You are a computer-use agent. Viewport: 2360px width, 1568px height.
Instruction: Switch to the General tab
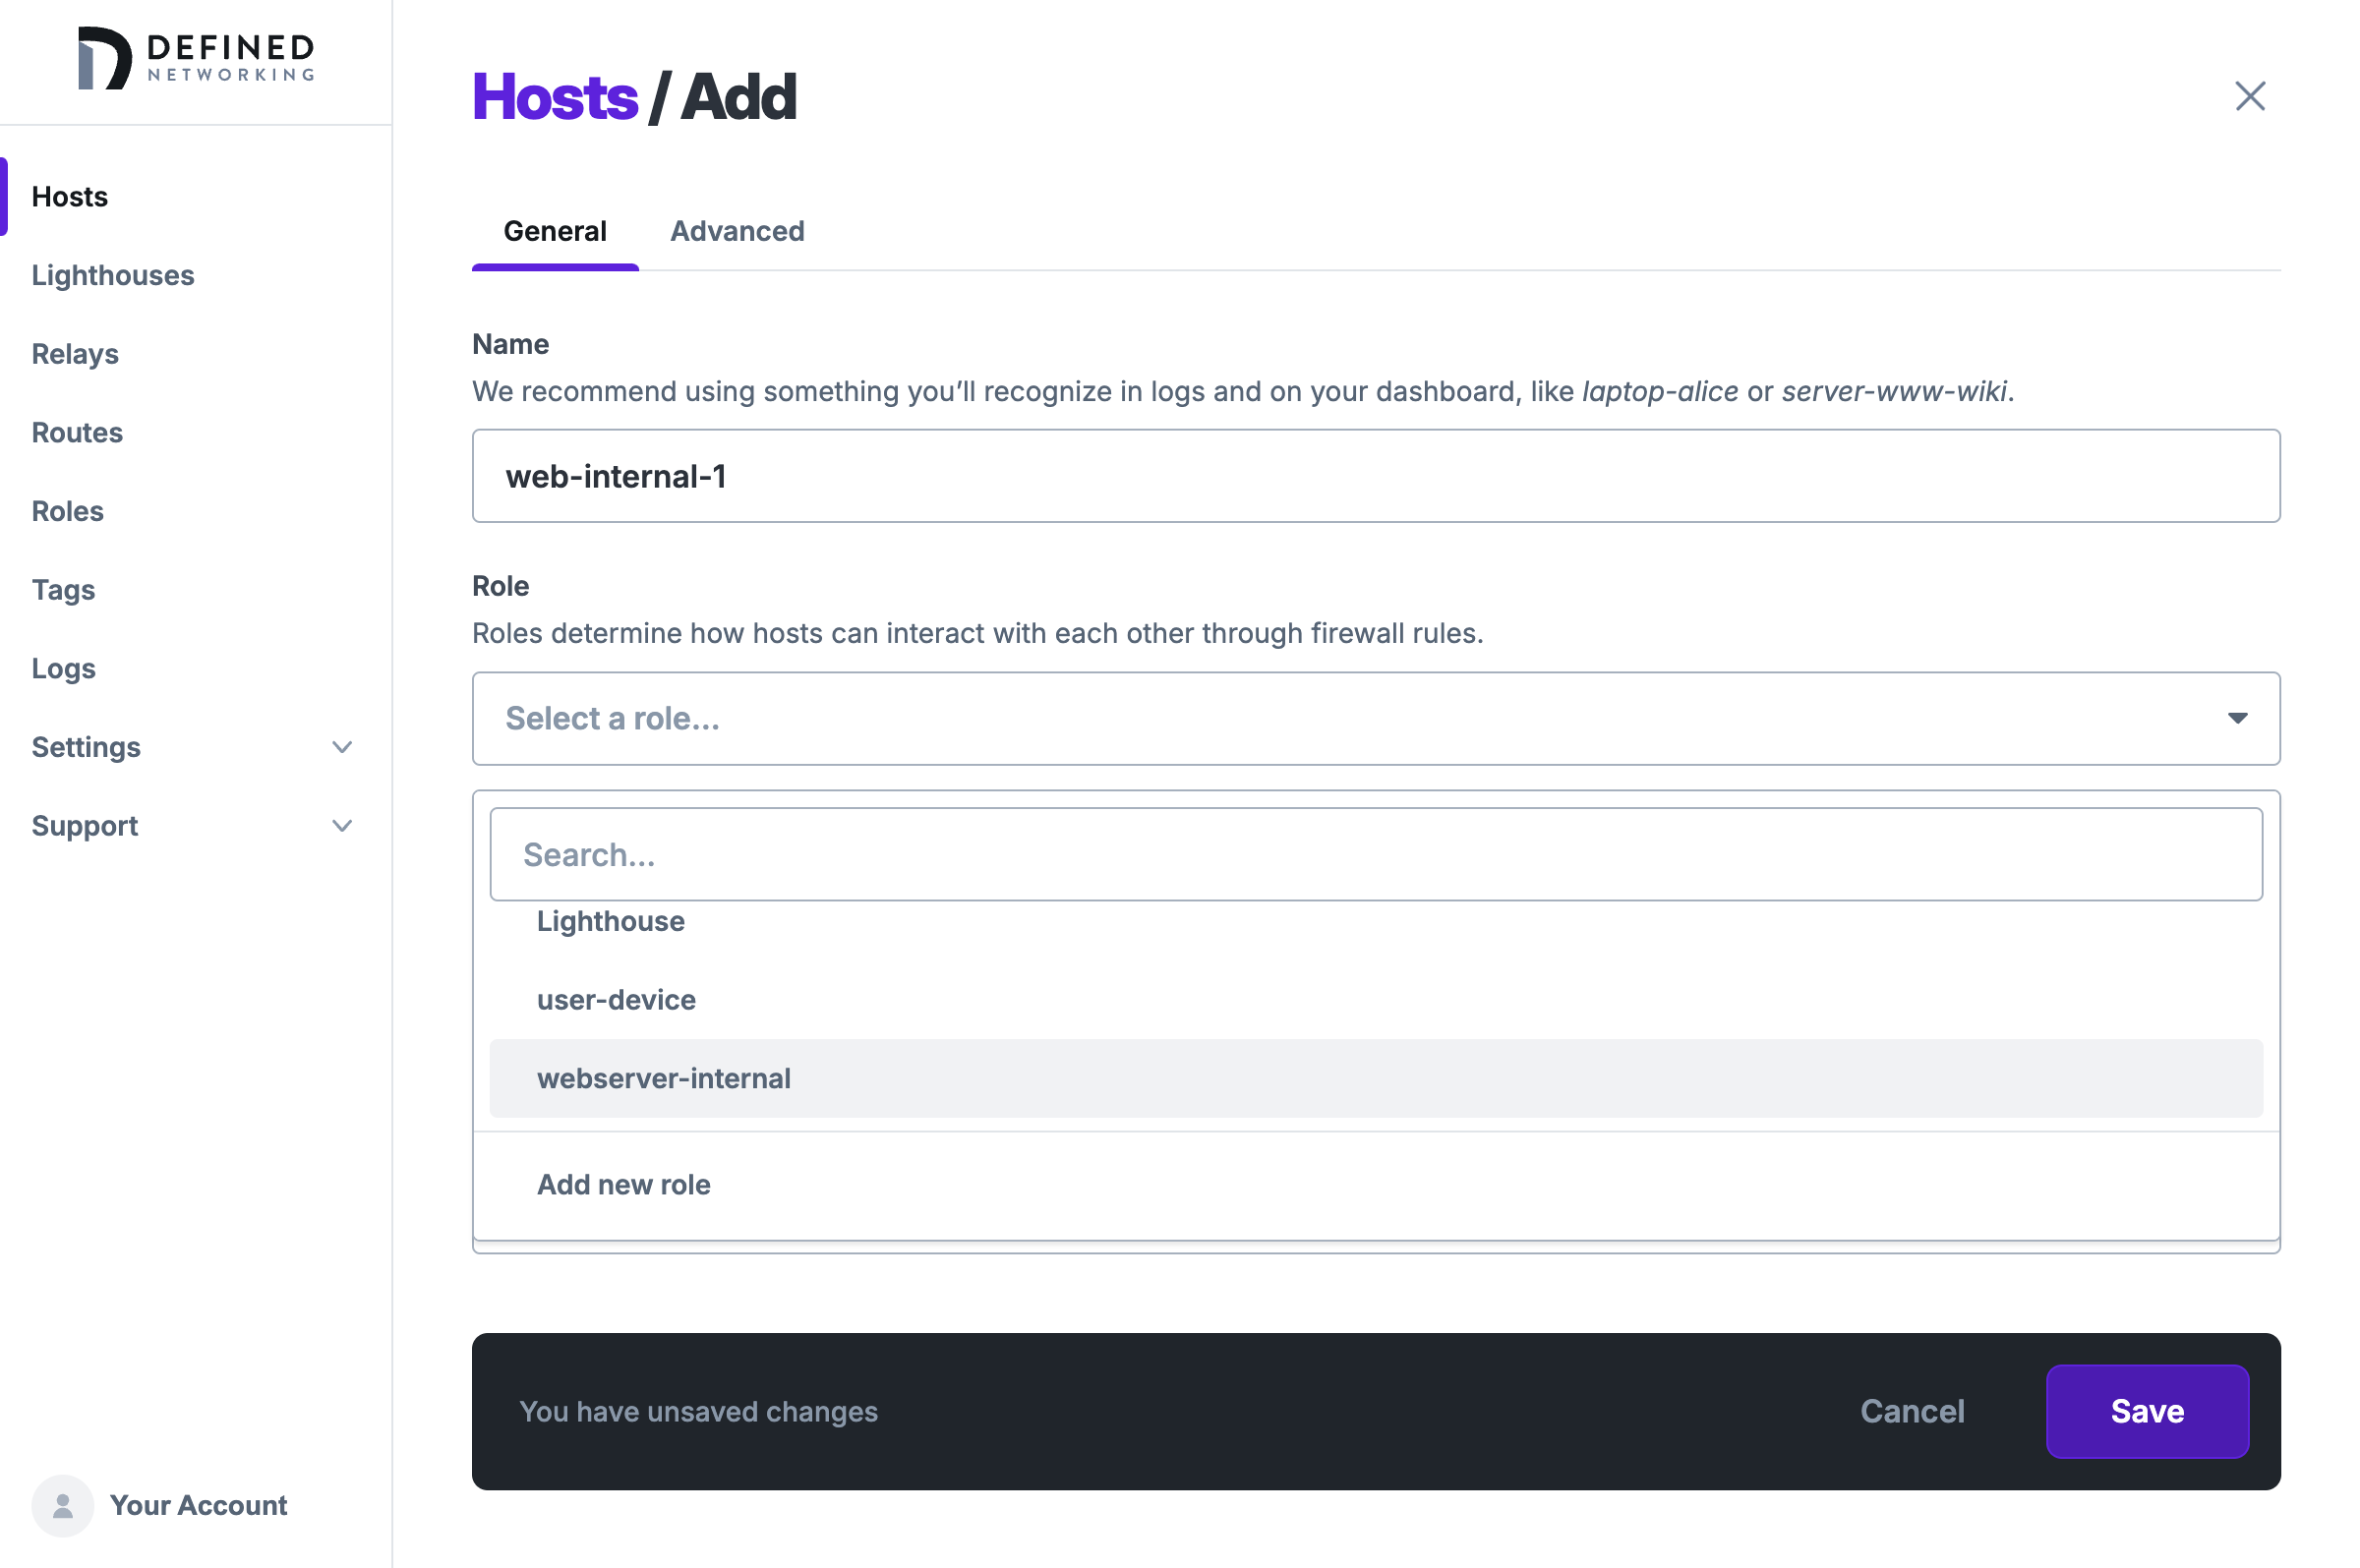[555, 231]
